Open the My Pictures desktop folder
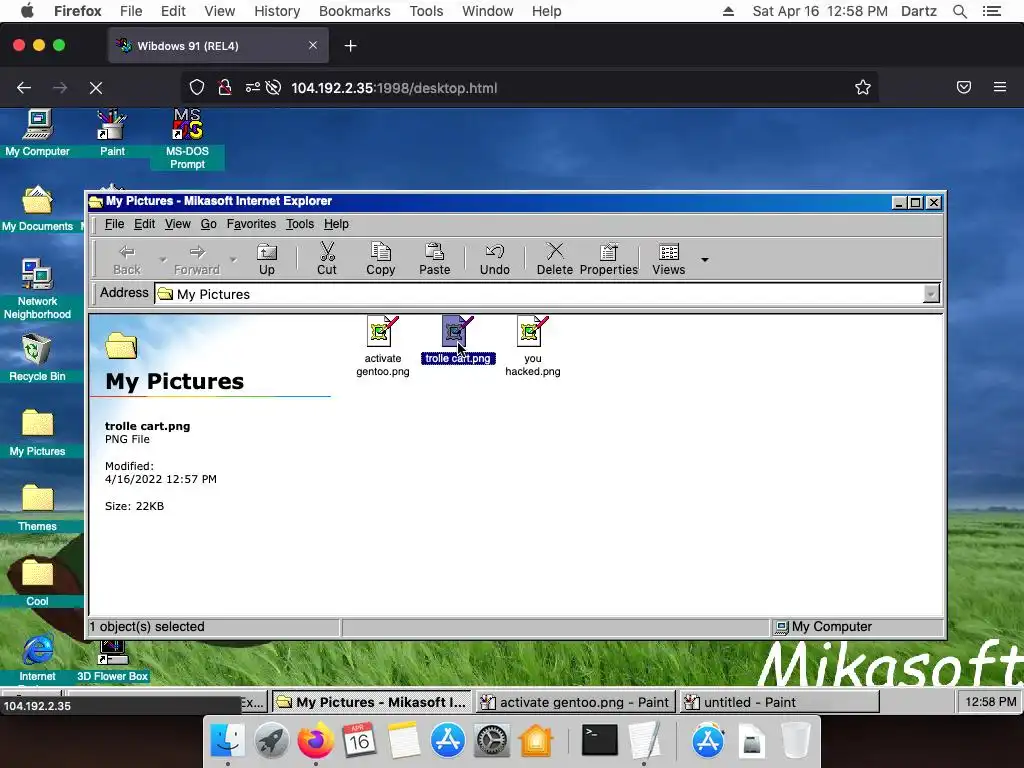1024x768 pixels. (37, 432)
